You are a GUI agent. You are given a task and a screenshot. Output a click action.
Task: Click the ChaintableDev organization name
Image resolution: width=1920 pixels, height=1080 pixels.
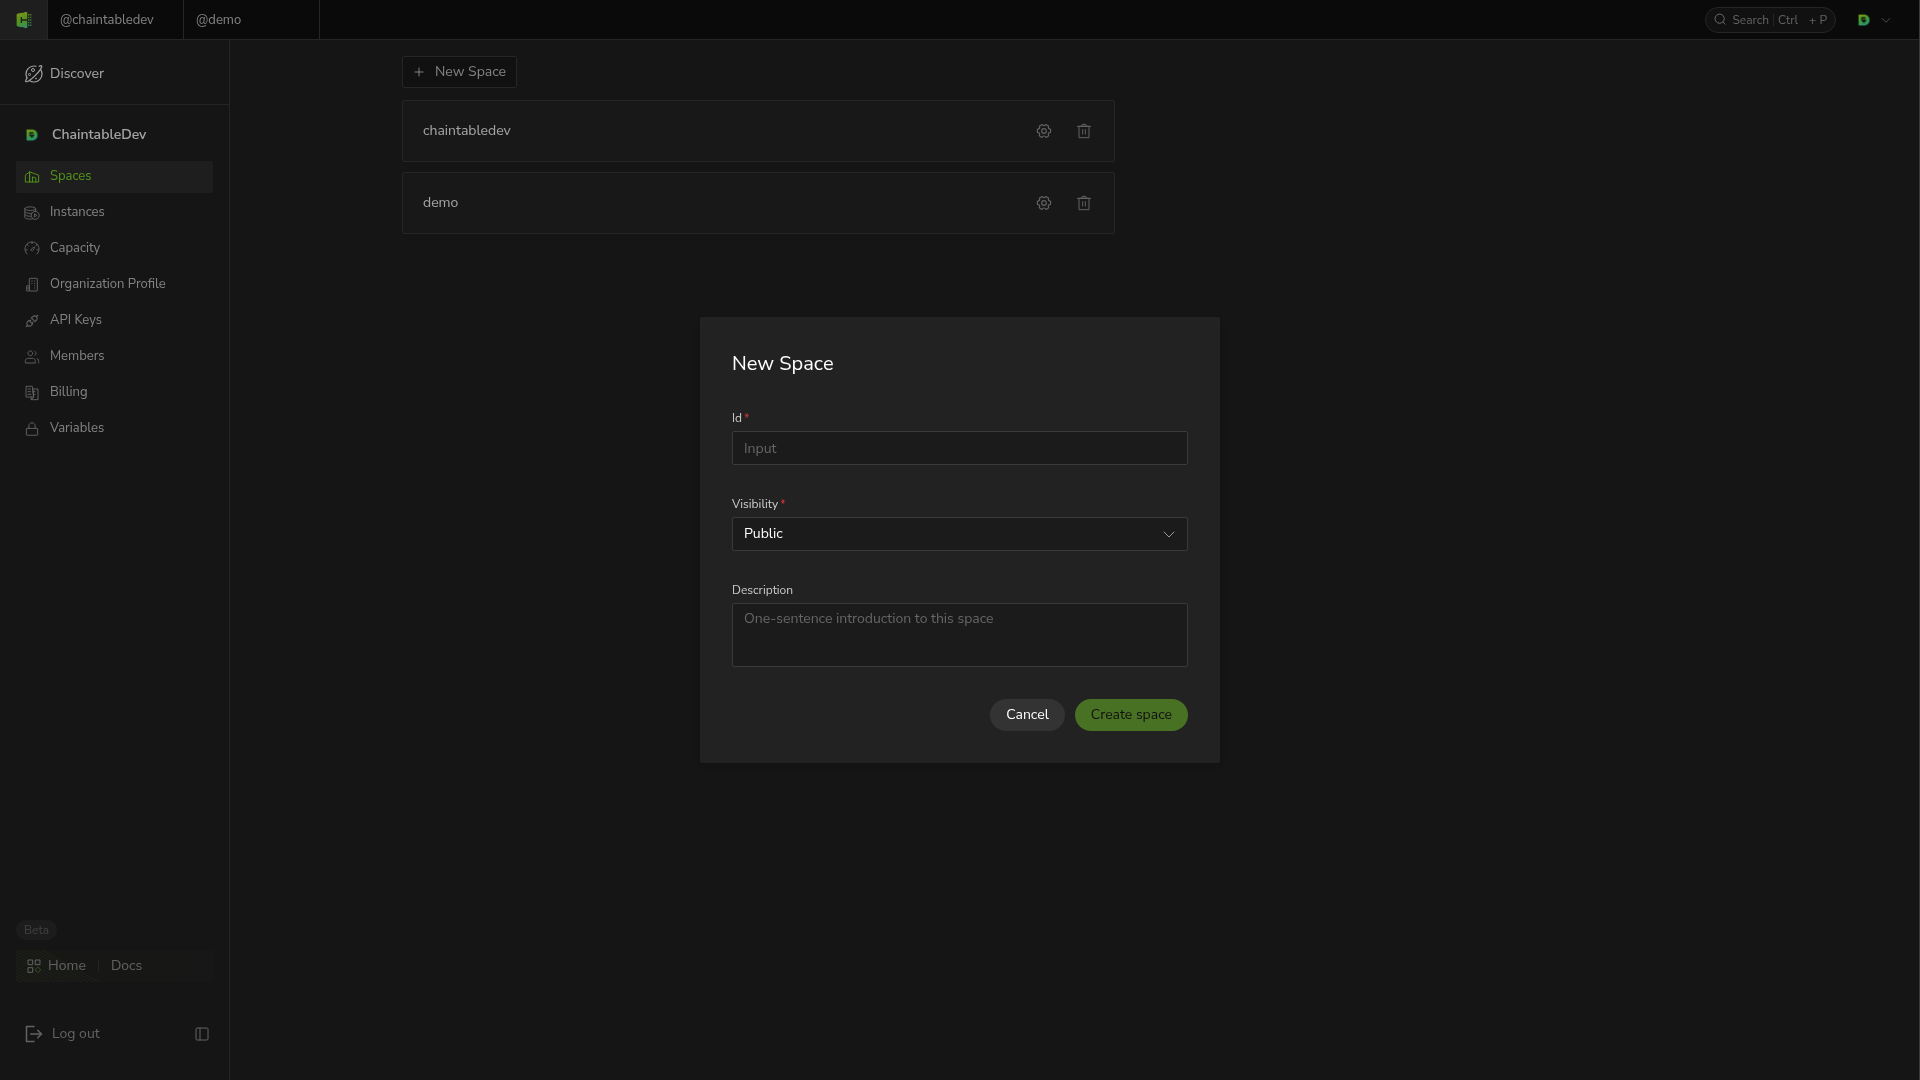(x=99, y=135)
